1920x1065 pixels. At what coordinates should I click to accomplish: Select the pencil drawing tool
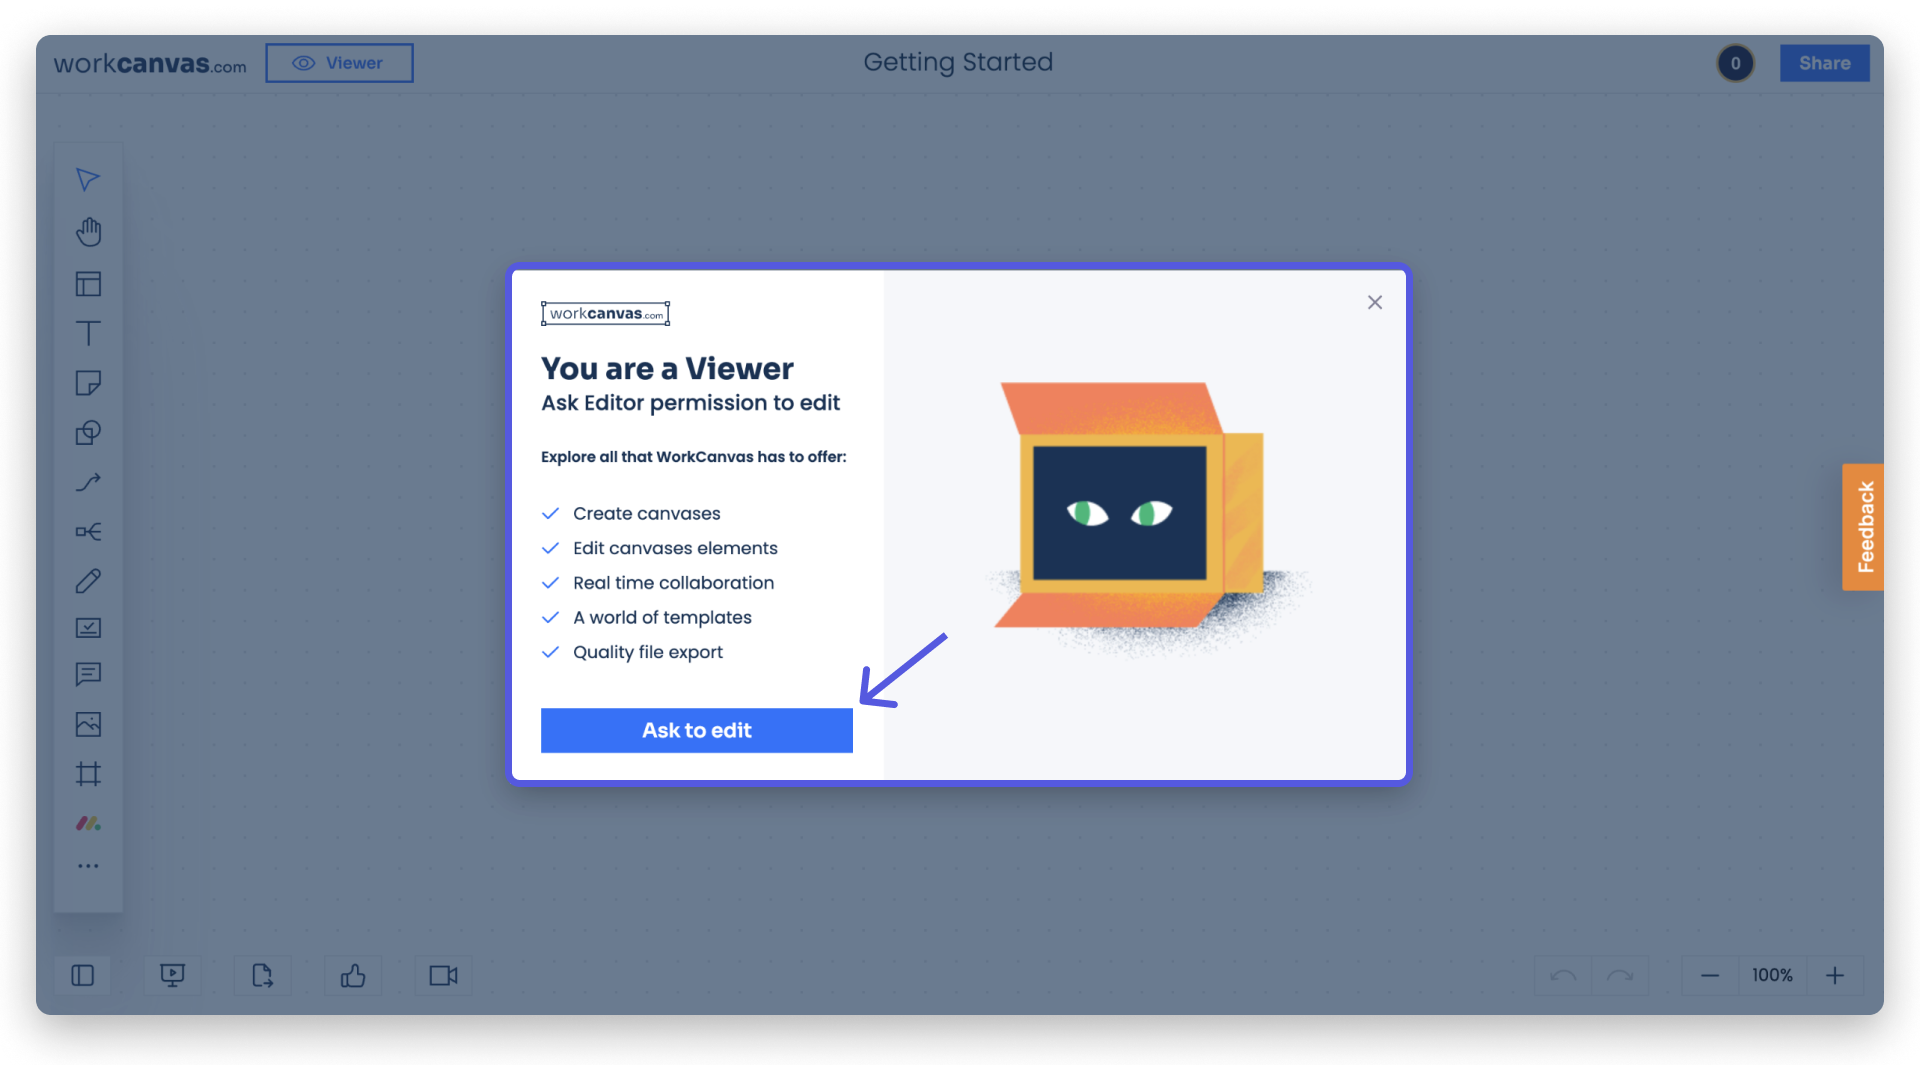click(x=88, y=581)
